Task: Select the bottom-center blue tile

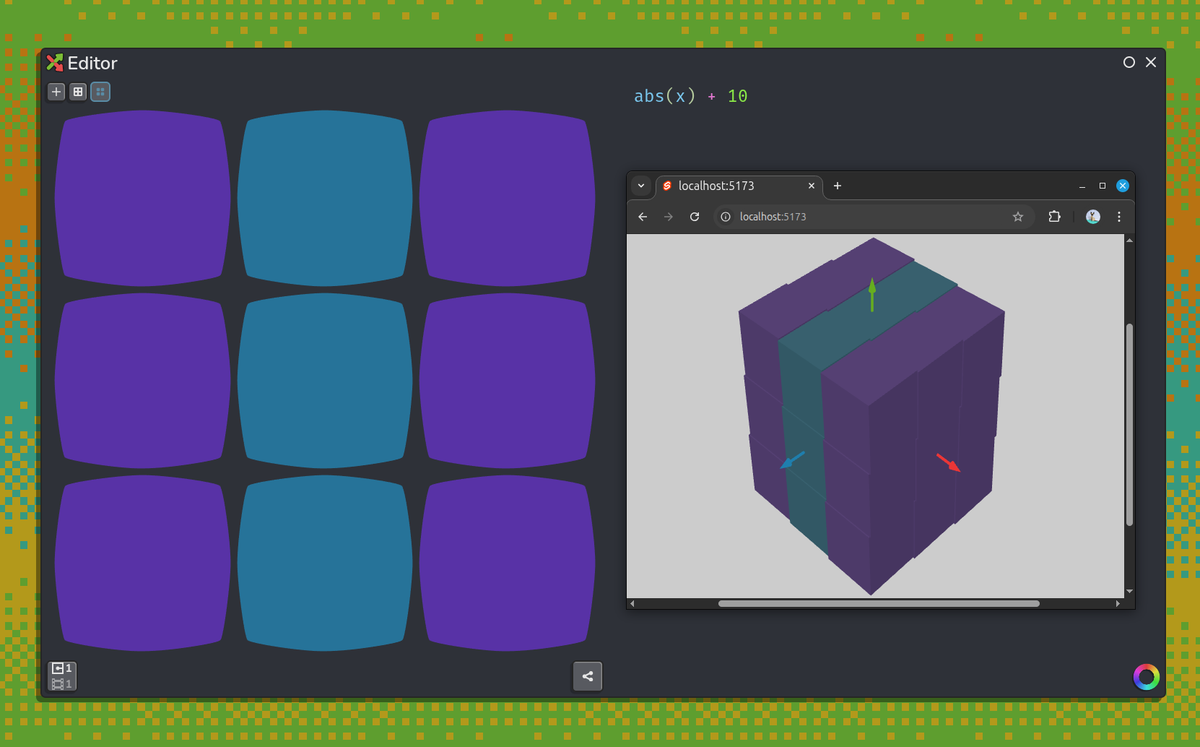Action: pos(325,563)
